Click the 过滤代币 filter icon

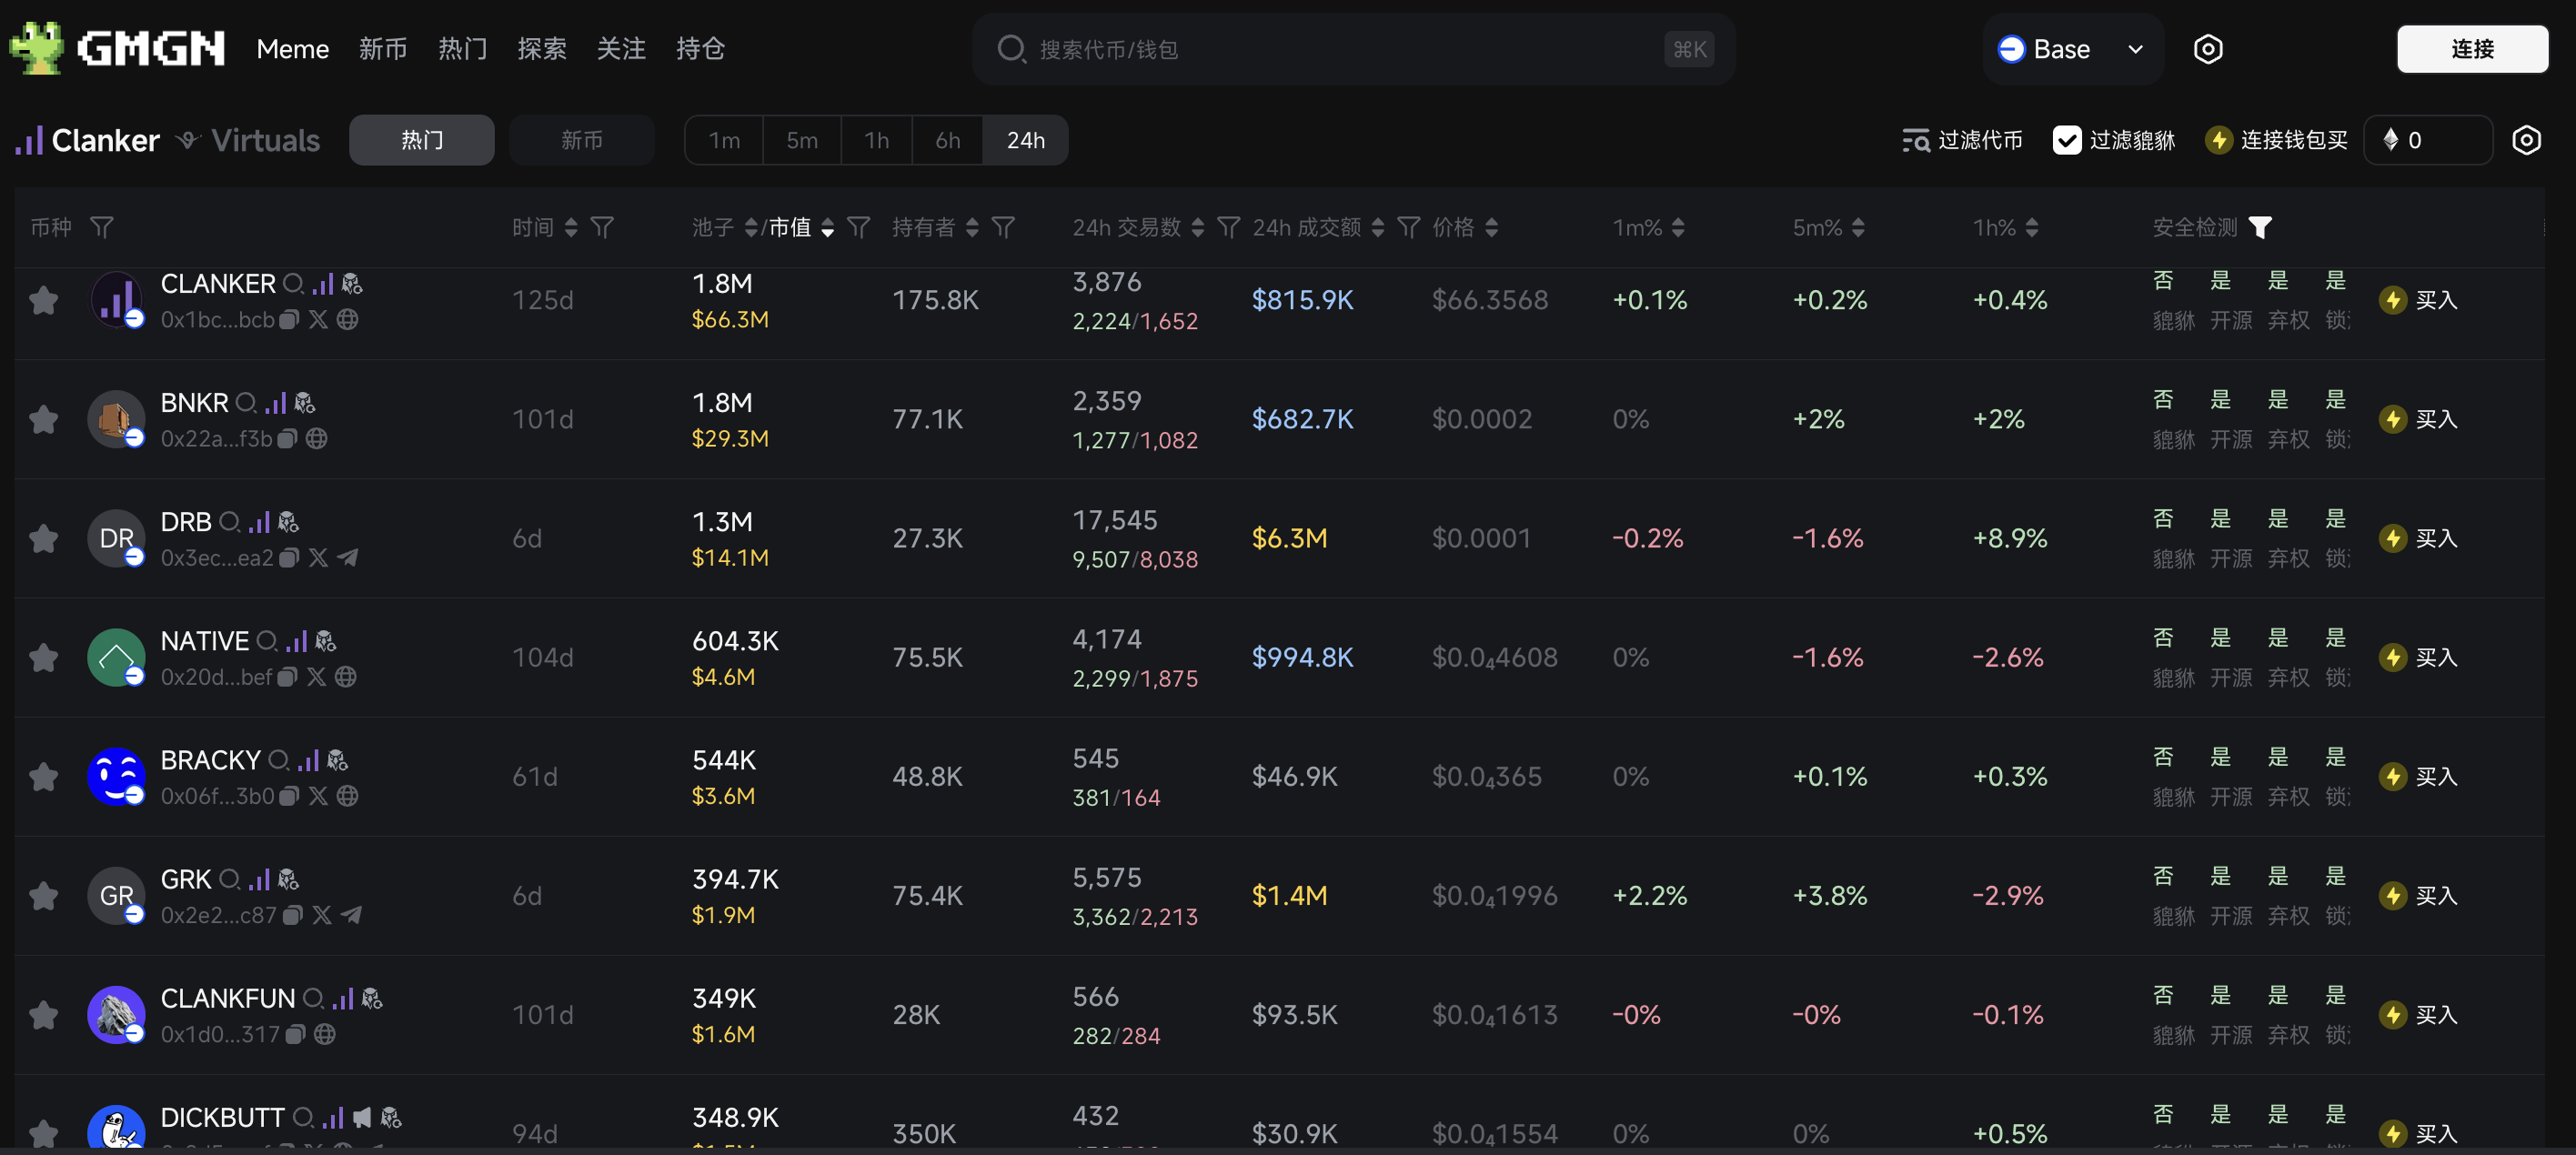[1916, 140]
